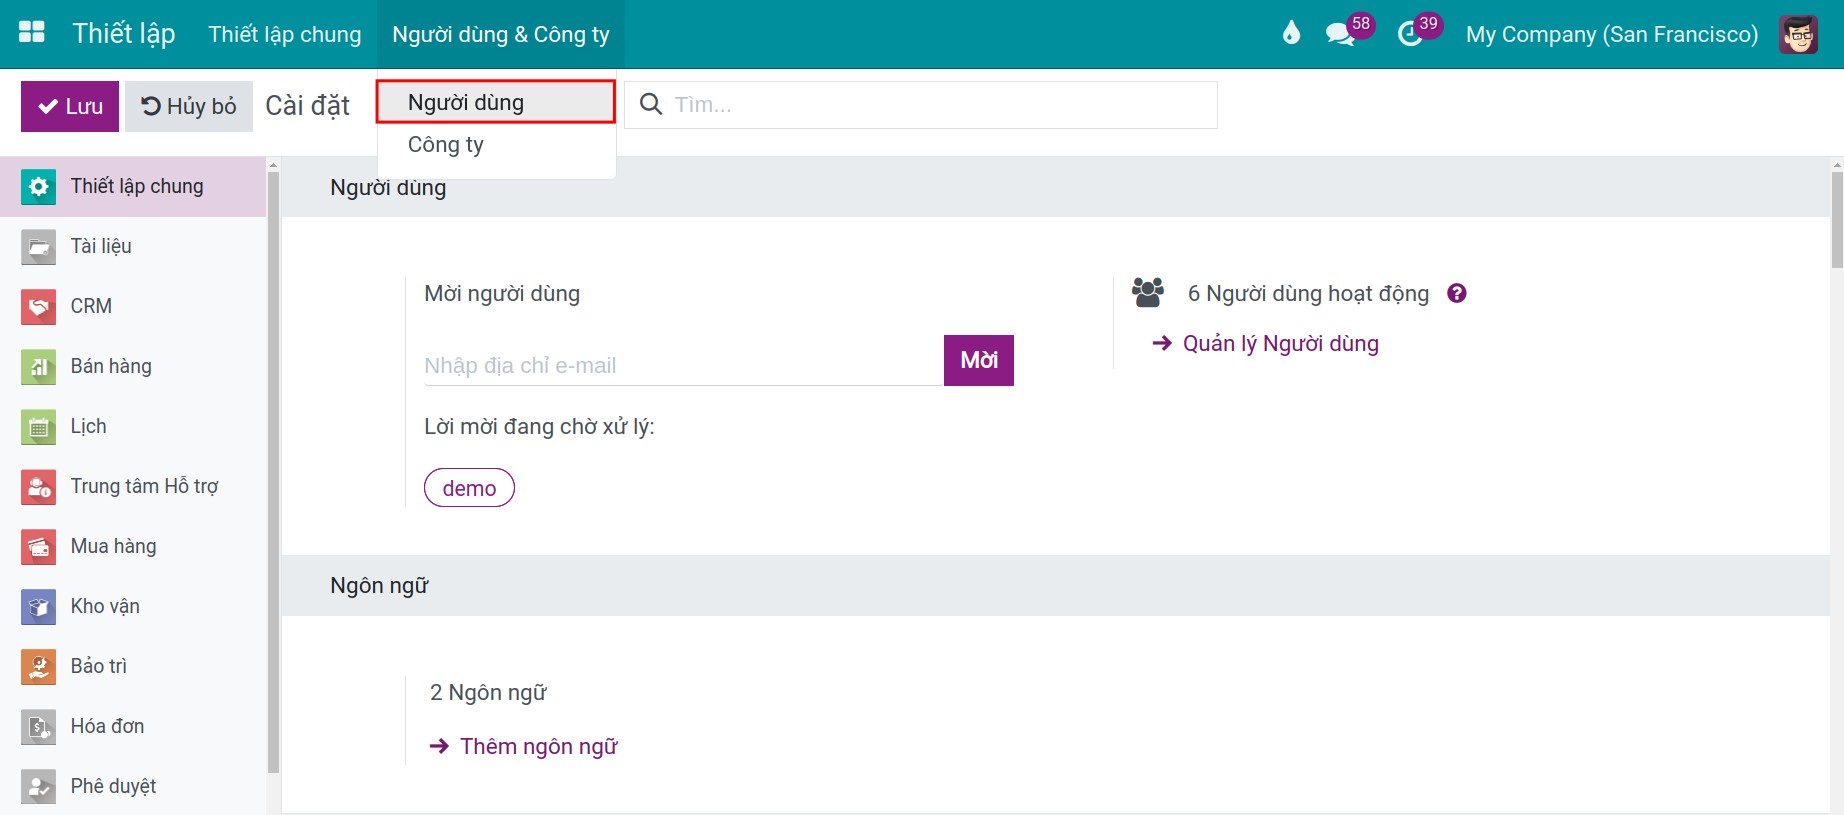Image resolution: width=1844 pixels, height=815 pixels.
Task: Click the Hủy bỏ discard button
Action: 189,106
